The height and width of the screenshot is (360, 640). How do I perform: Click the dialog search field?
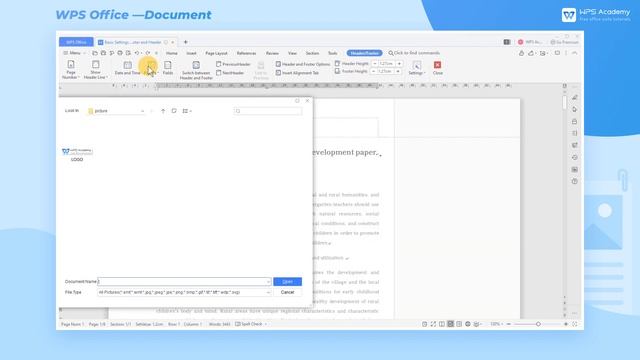(268, 111)
